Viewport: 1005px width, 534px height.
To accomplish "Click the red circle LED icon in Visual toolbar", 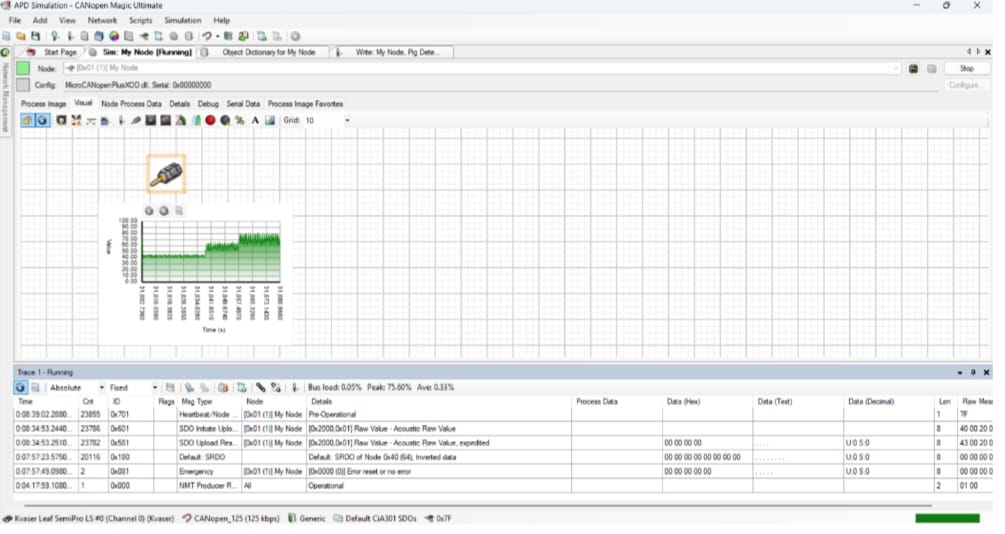I will coord(210,120).
